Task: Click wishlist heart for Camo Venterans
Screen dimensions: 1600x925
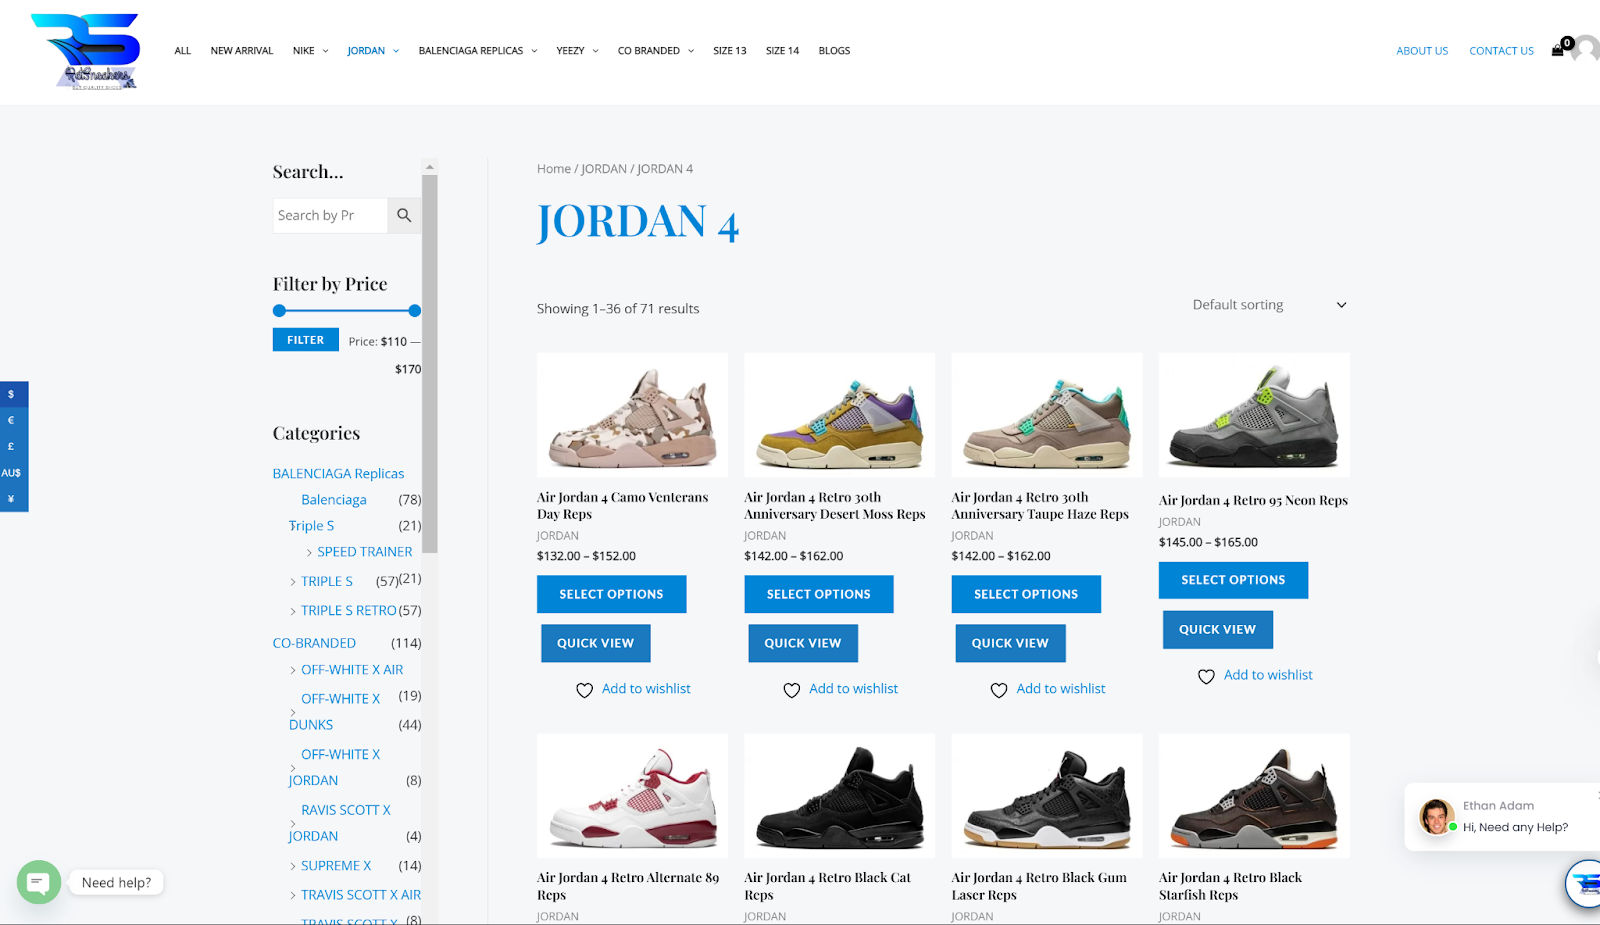Action: (585, 690)
